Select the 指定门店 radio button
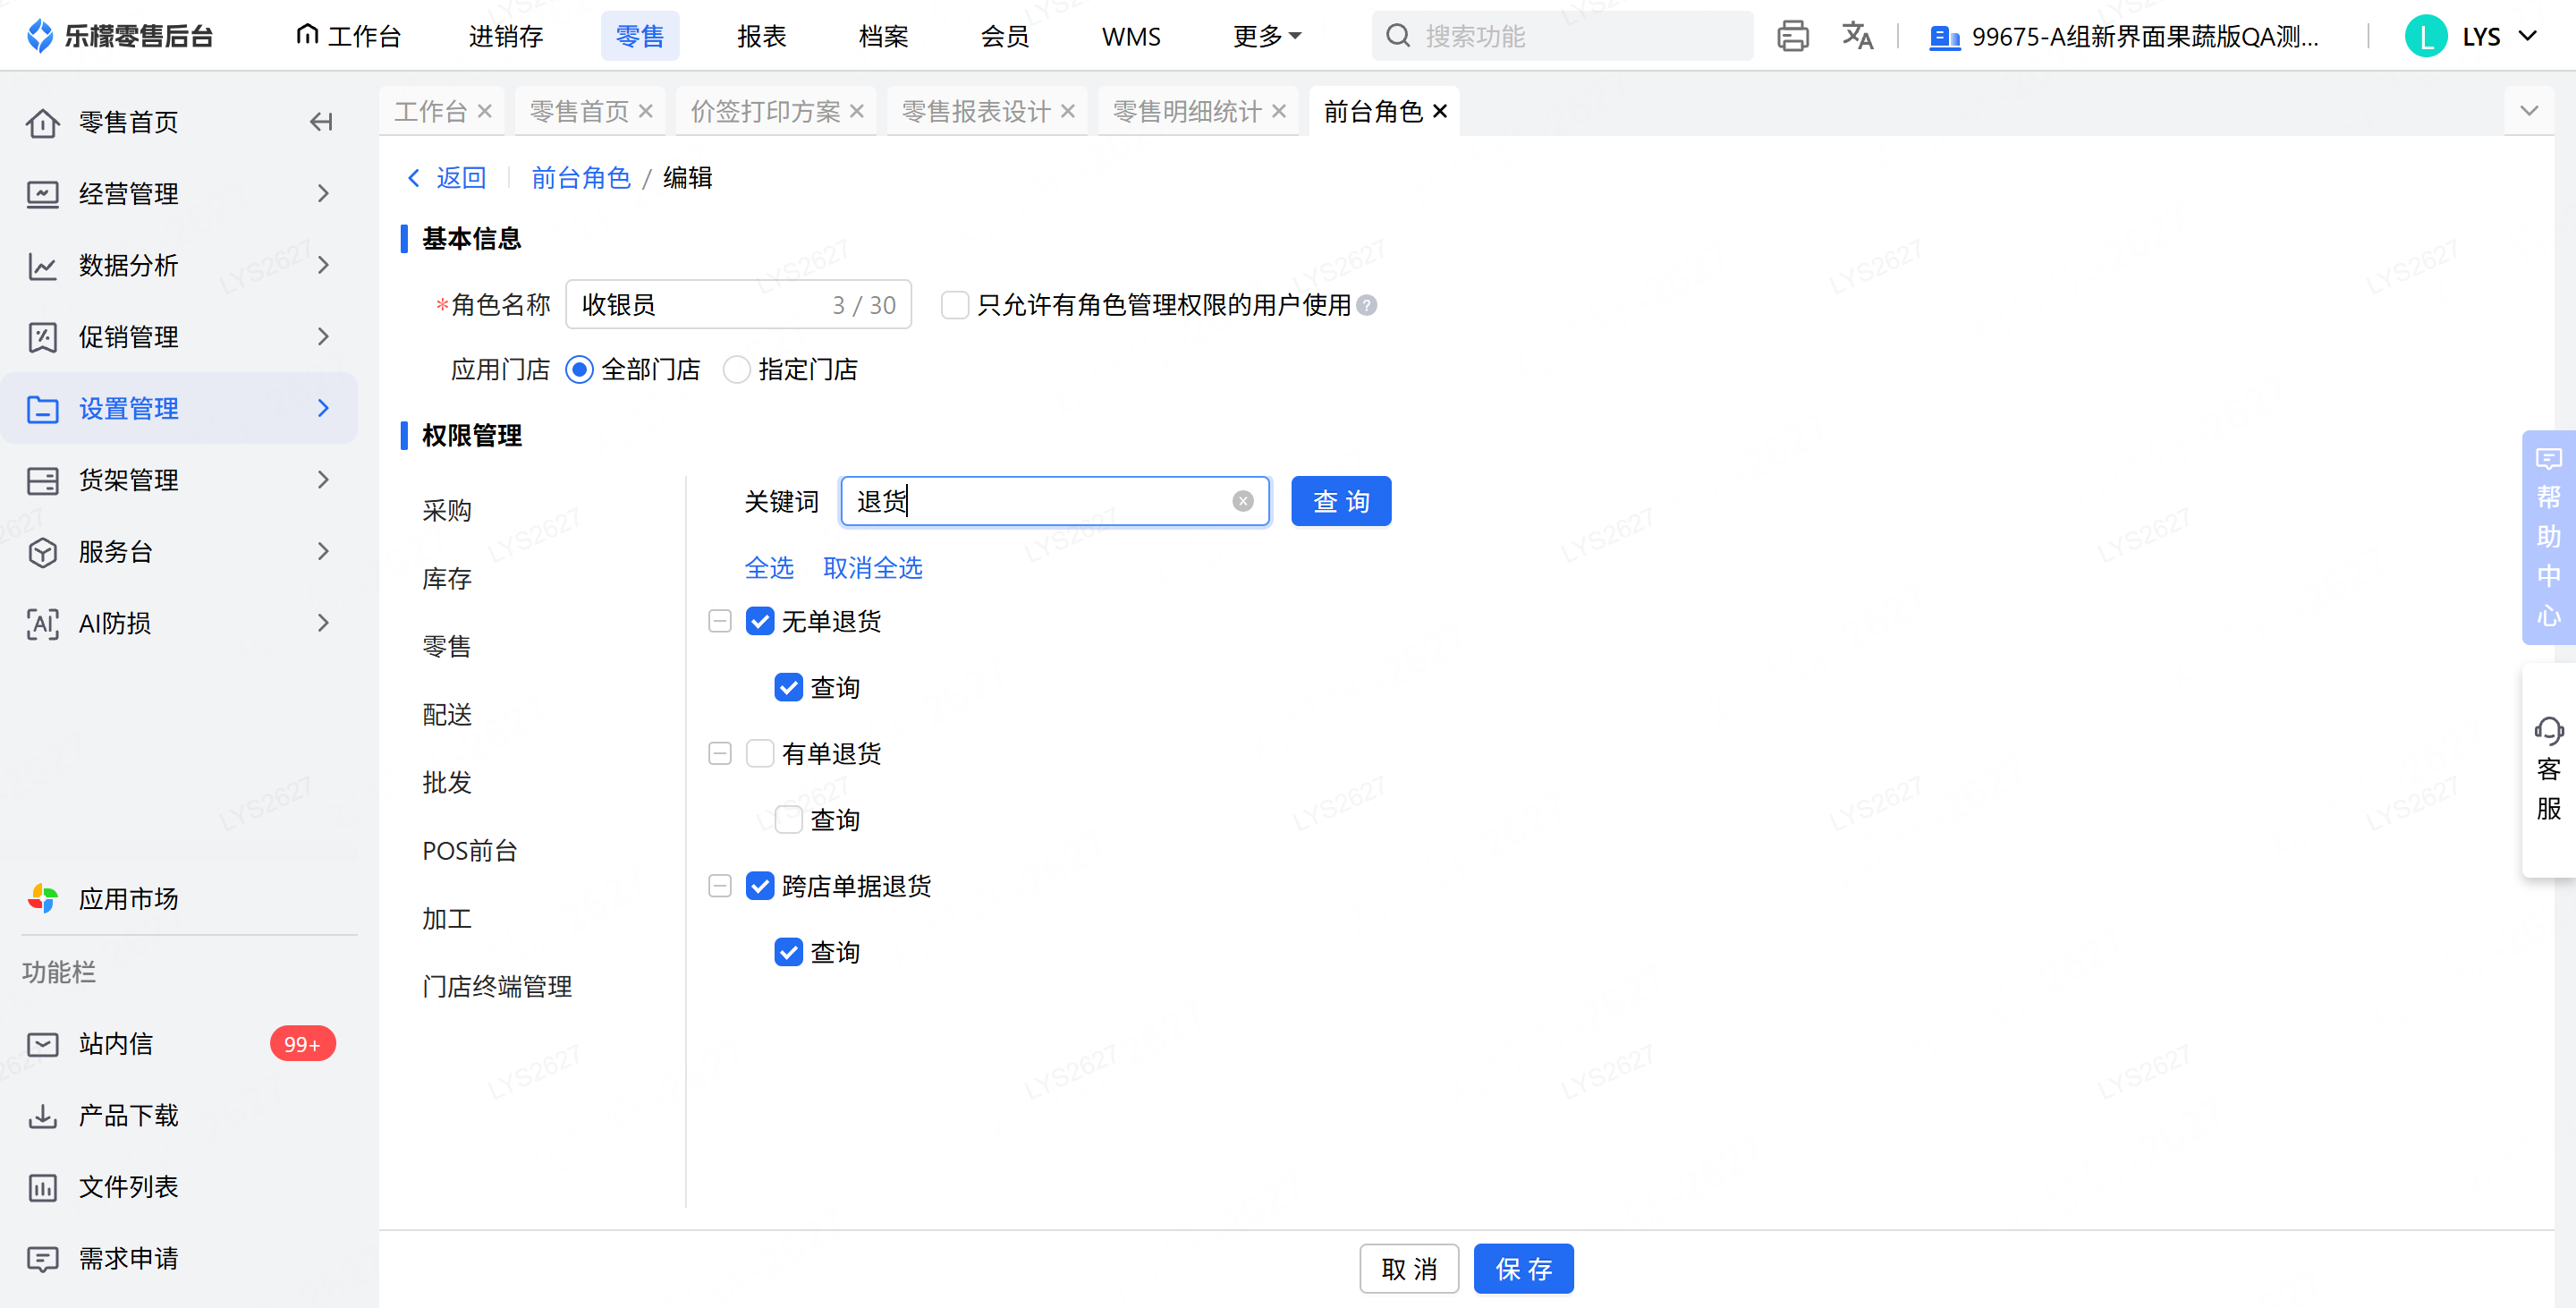The image size is (2576, 1308). (736, 370)
